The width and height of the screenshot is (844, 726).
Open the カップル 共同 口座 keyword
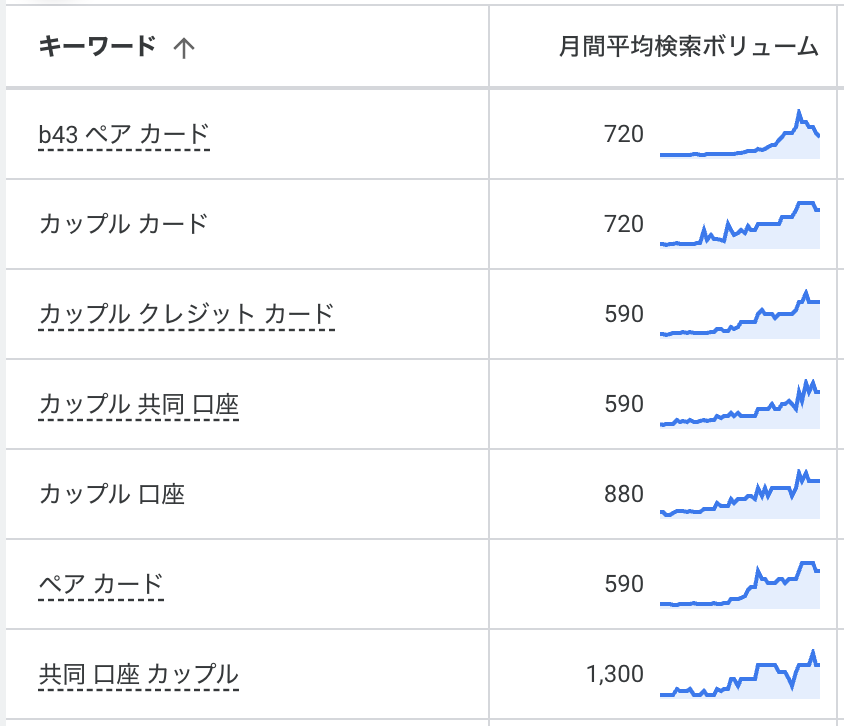[139, 404]
